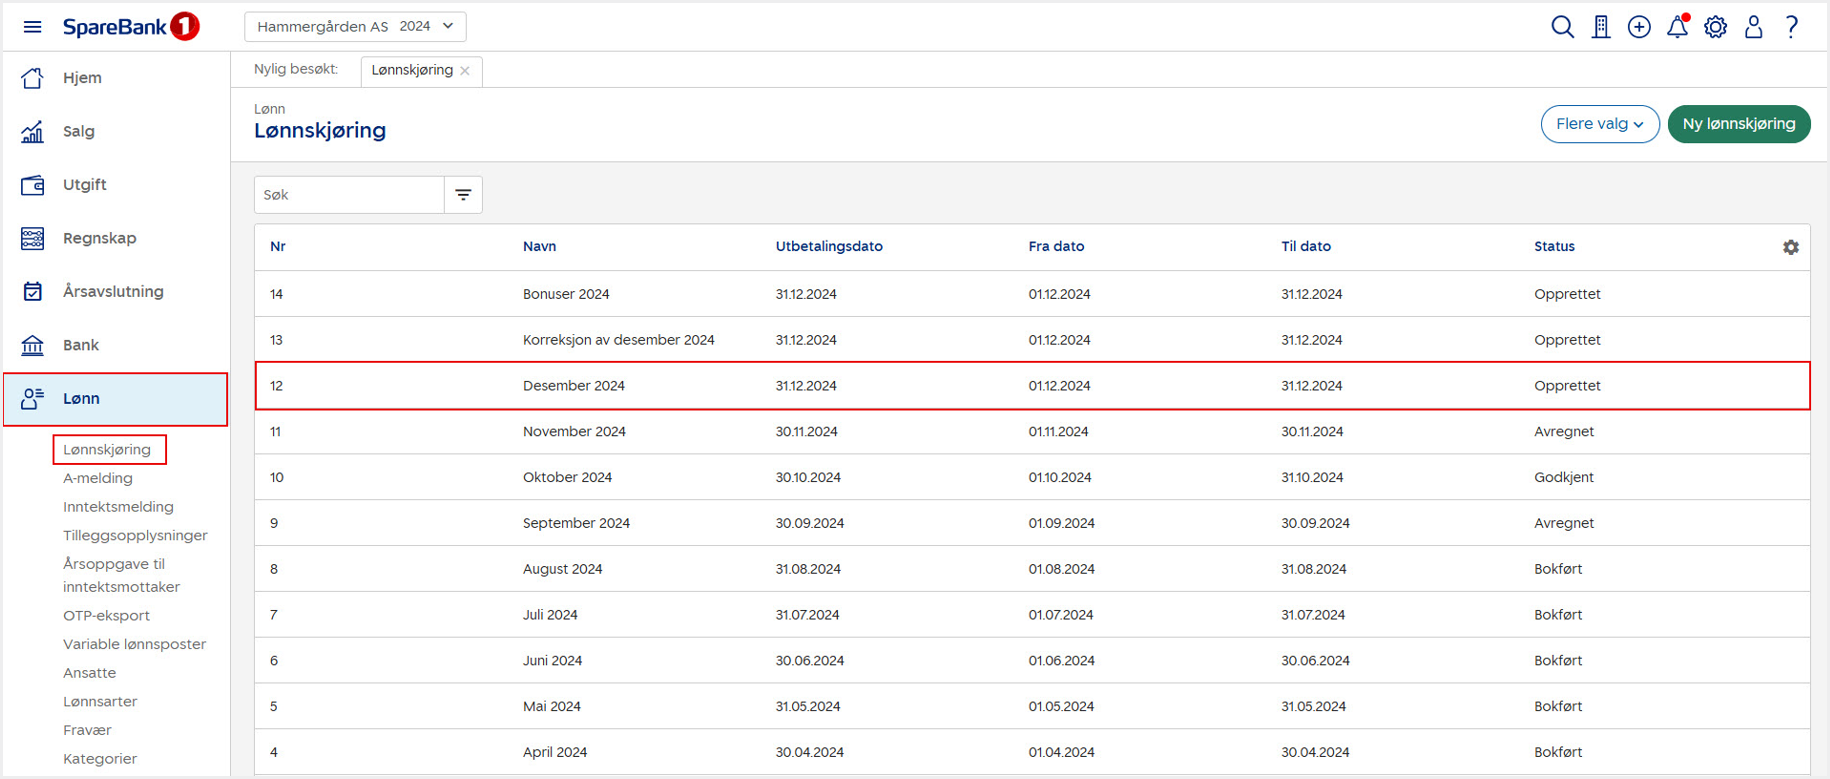Viewport: 1830px width, 779px height.
Task: Select A-melding in the Lønn submenu
Action: 98,478
